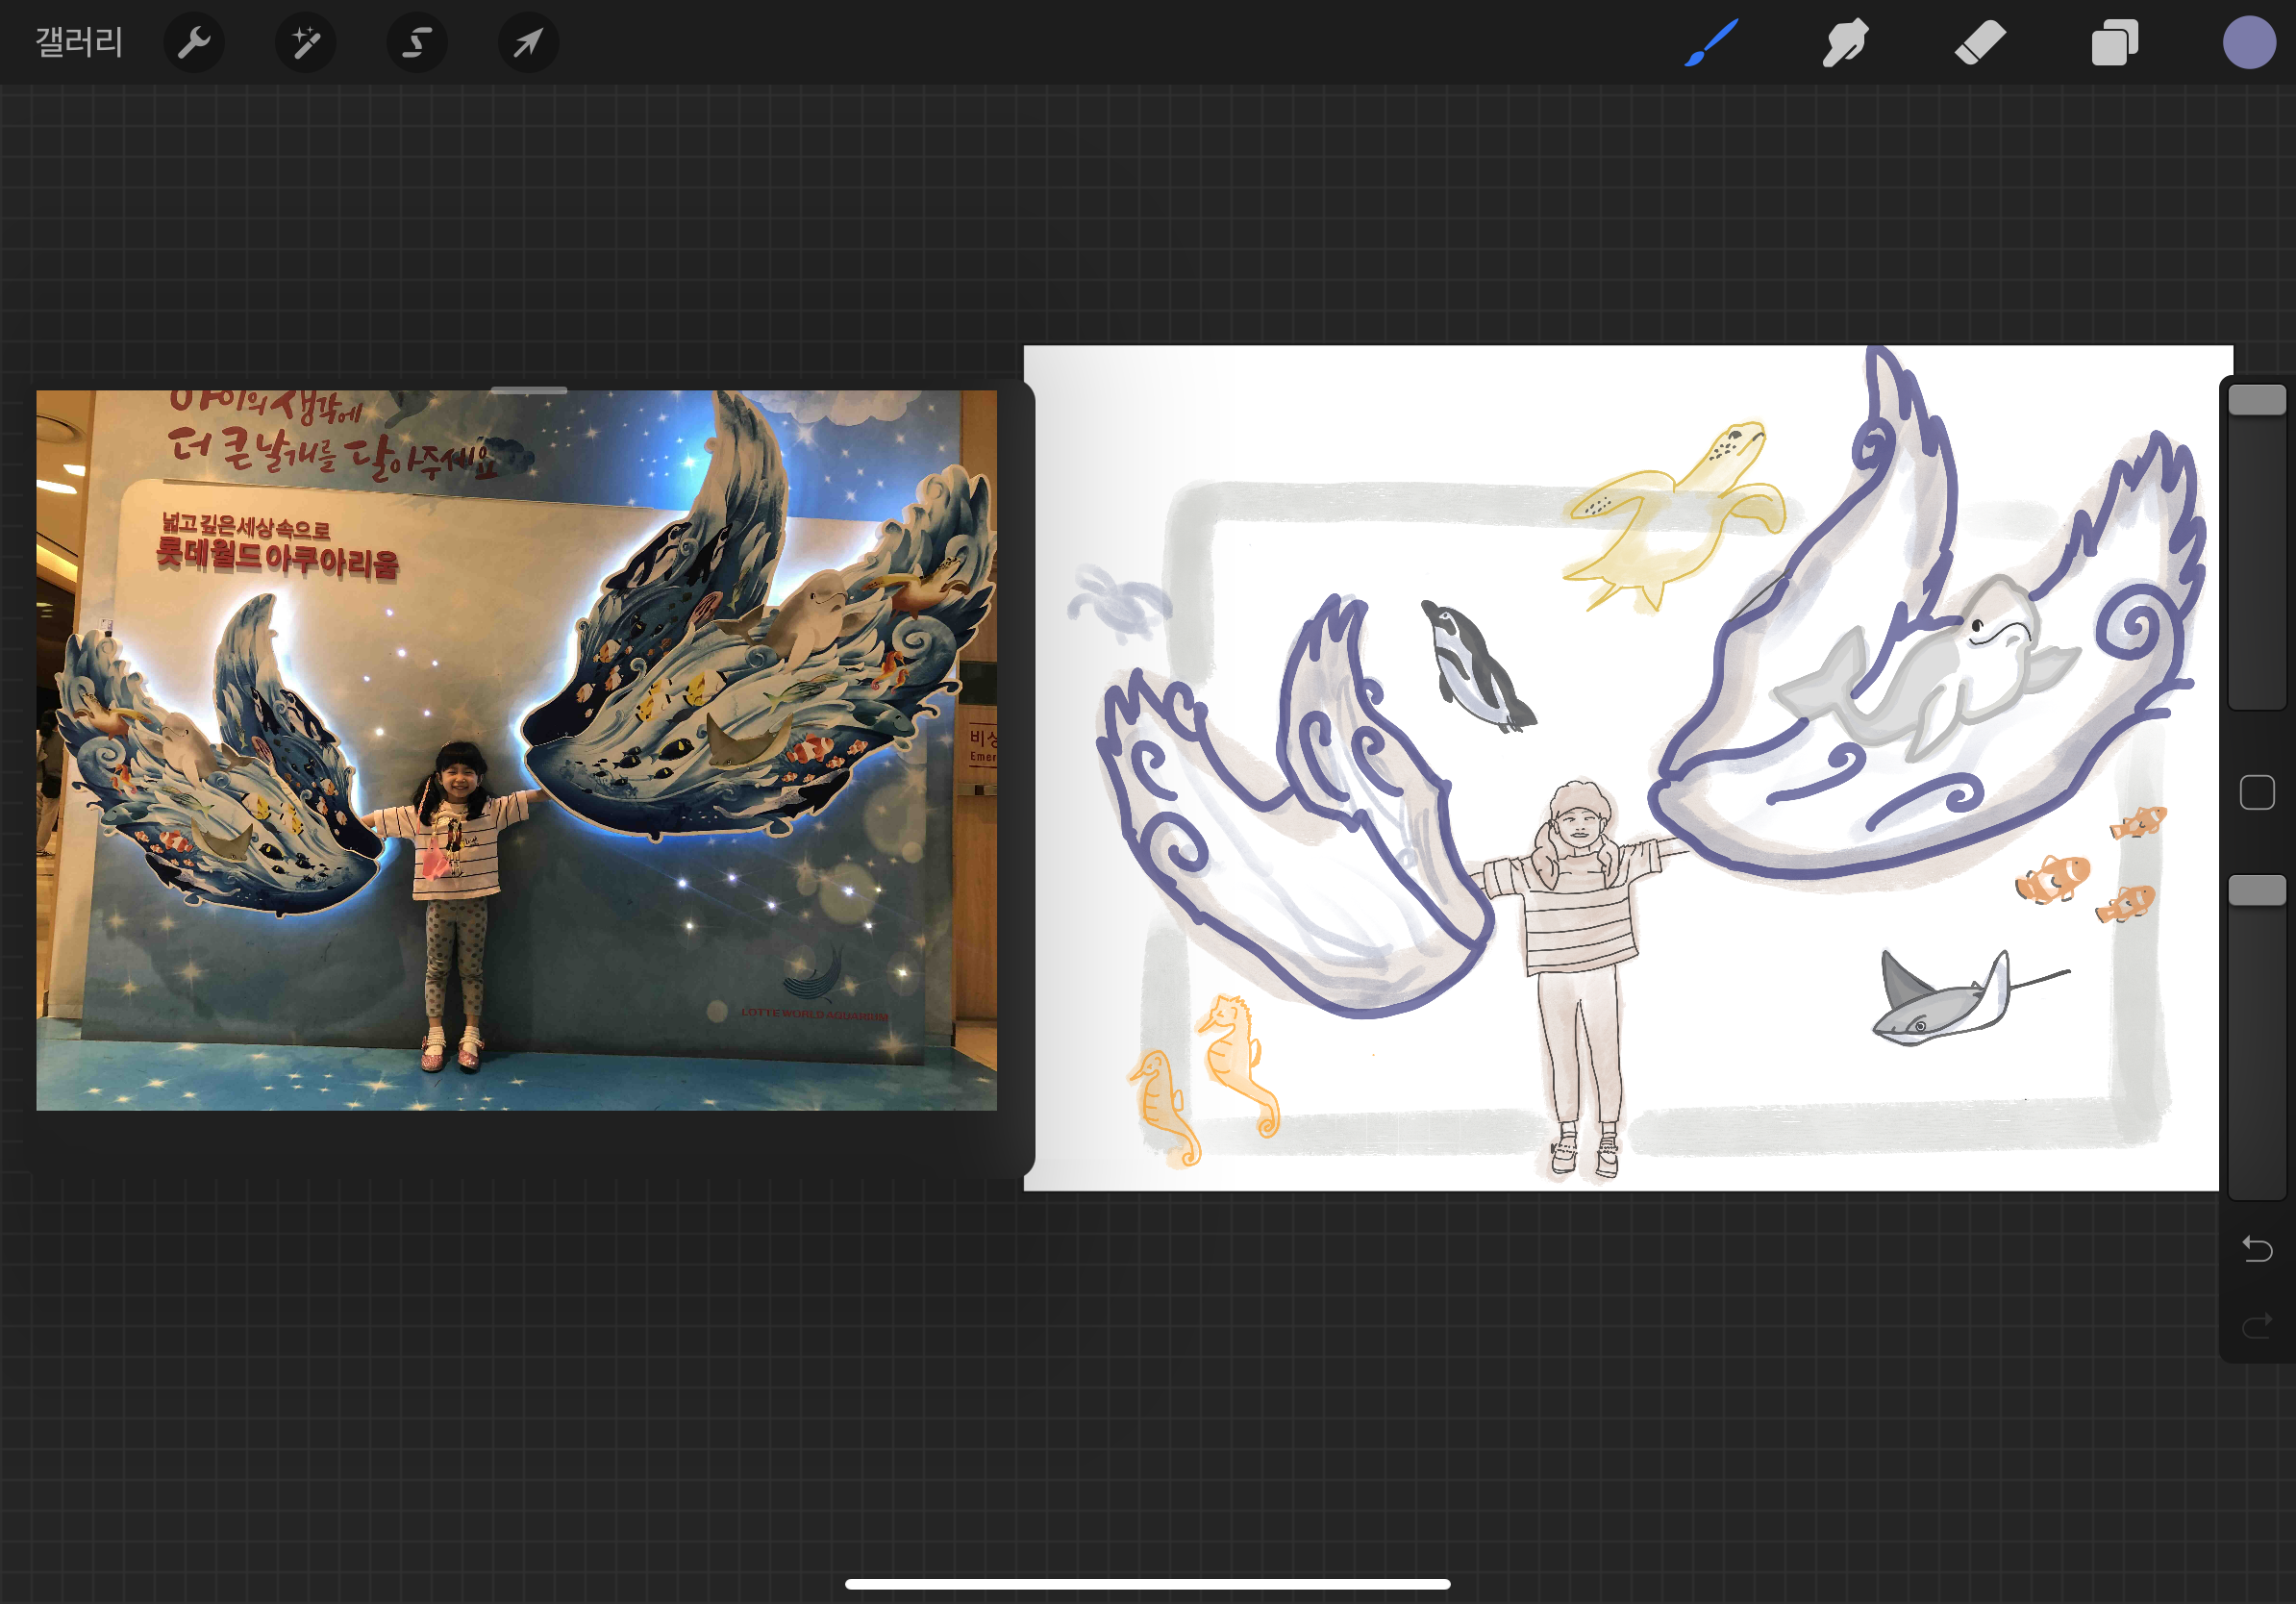Activate the Transform arrow tool
Screen dimensions: 2296x1604
528,43
